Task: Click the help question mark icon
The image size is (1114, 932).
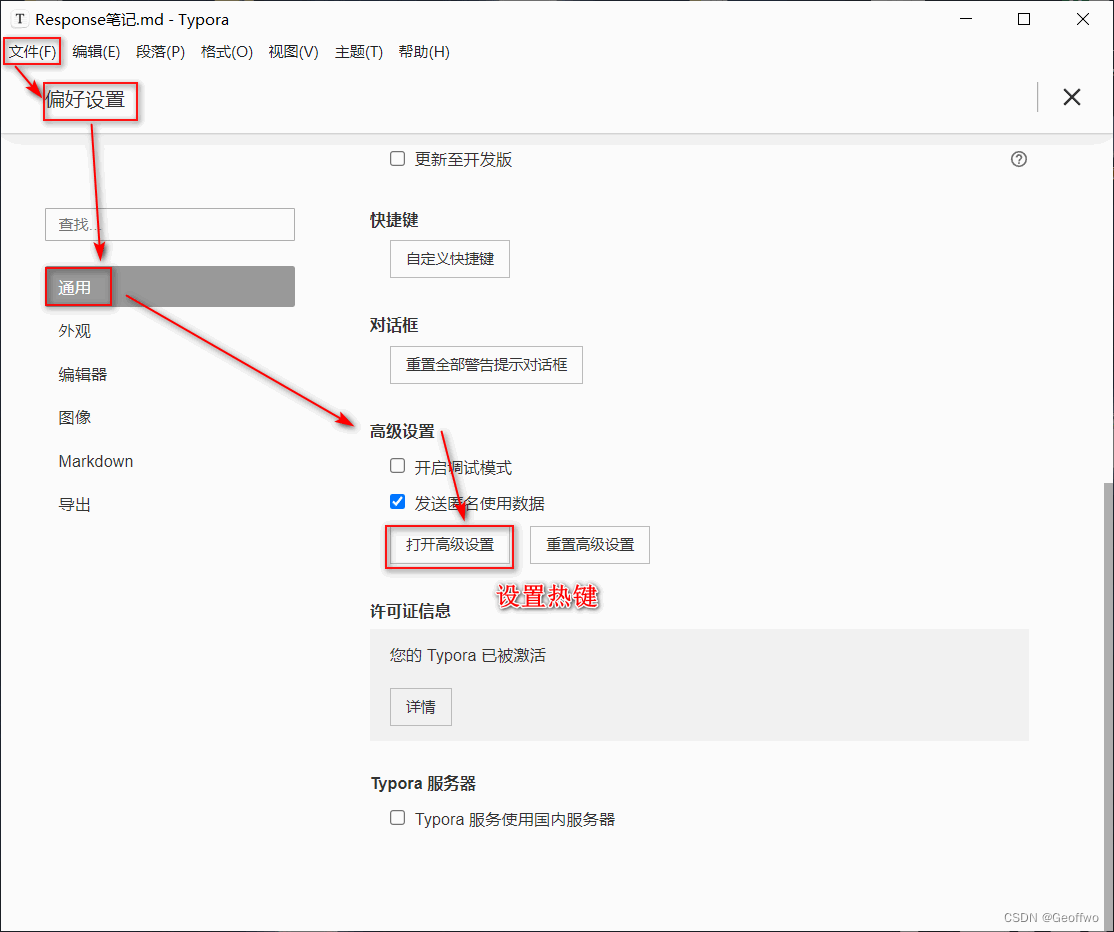Action: pyautogui.click(x=1019, y=159)
